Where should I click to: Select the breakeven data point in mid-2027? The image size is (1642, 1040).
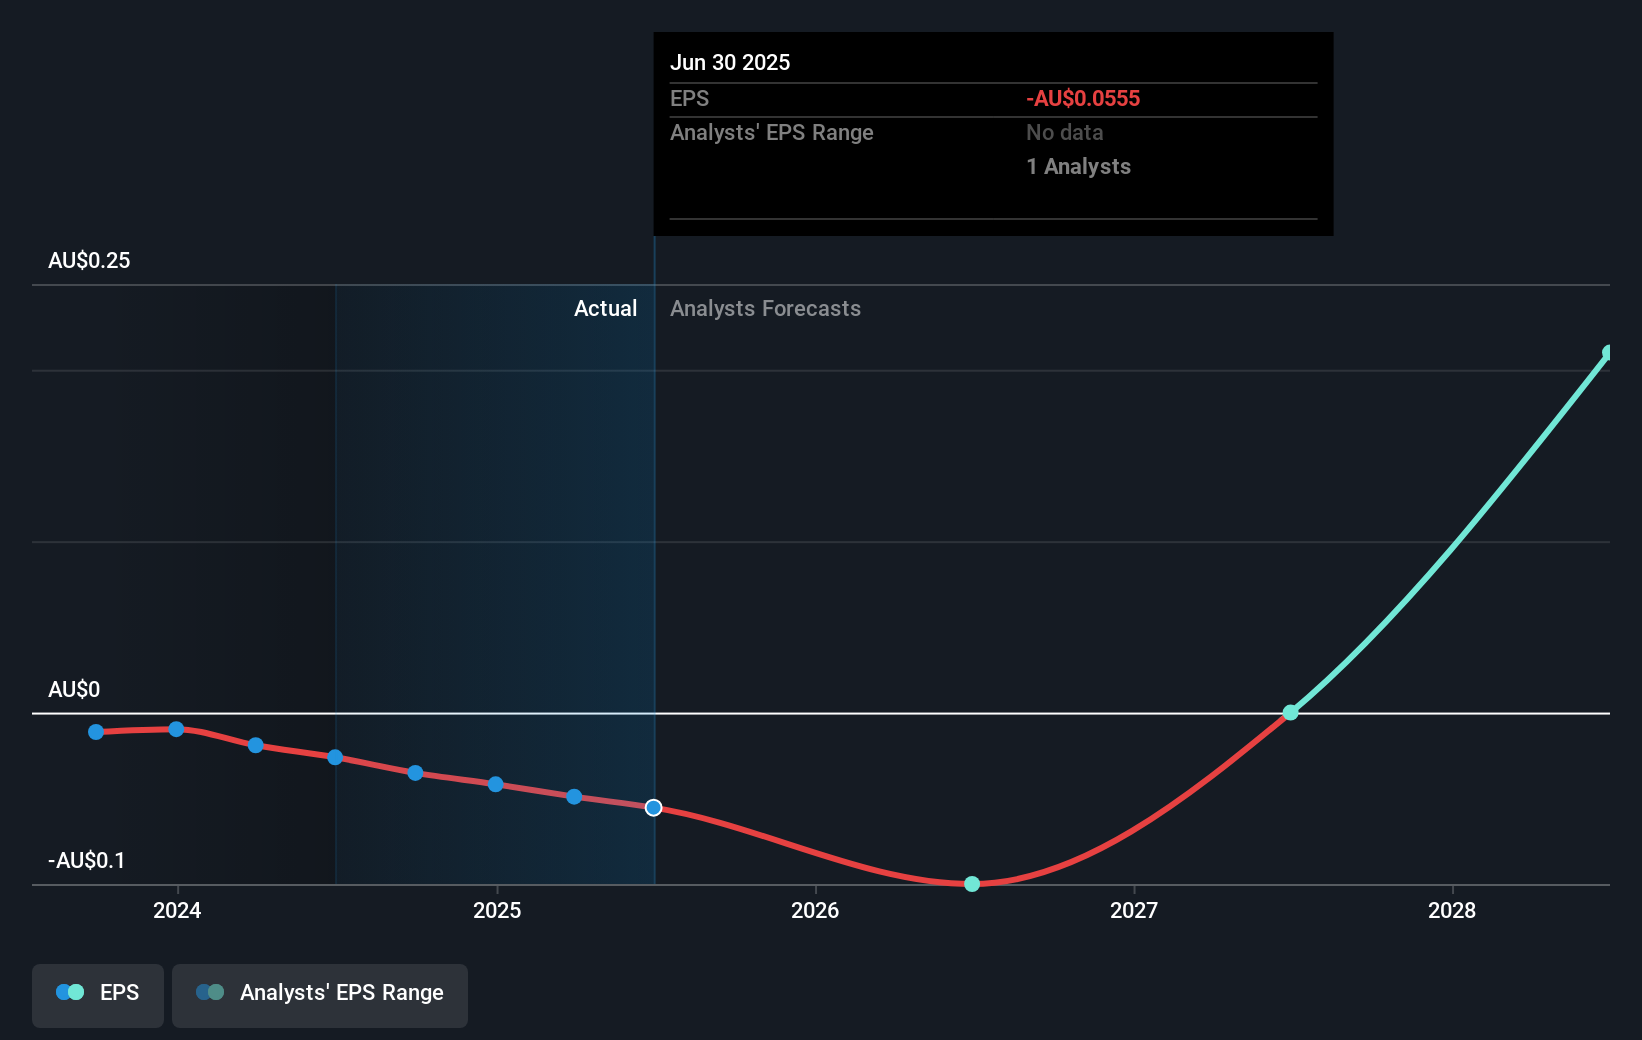click(x=1291, y=712)
